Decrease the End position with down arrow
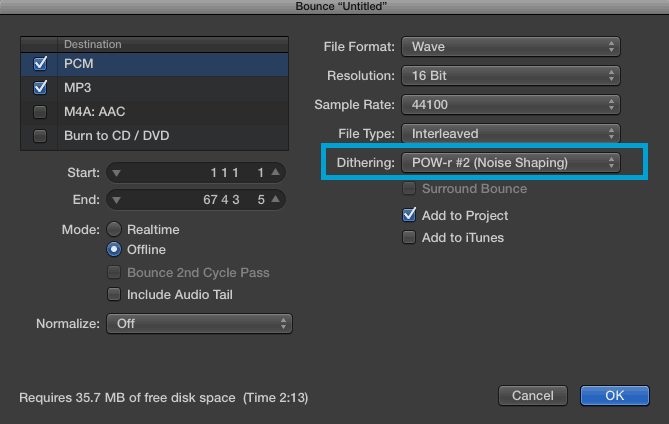Image resolution: width=669 pixels, height=424 pixels. tap(116, 200)
